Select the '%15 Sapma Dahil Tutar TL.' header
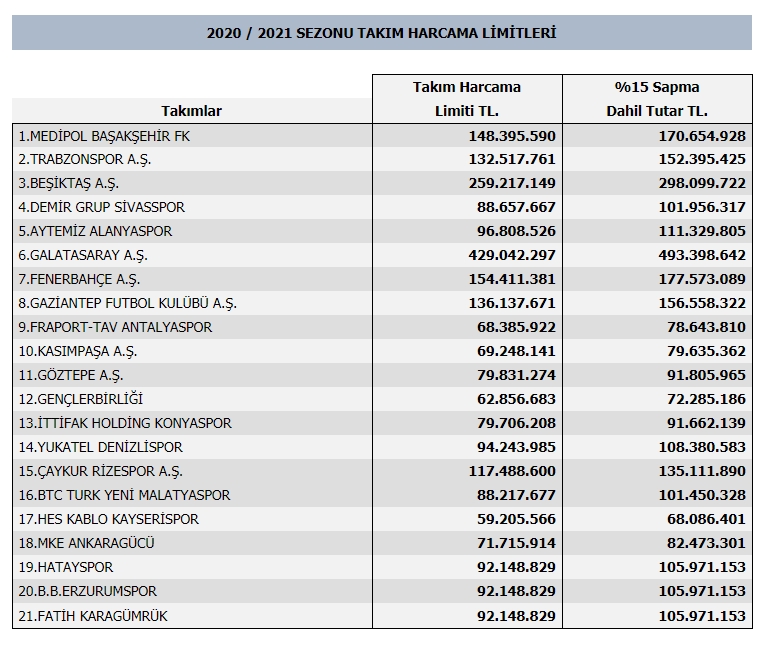 tap(657, 99)
